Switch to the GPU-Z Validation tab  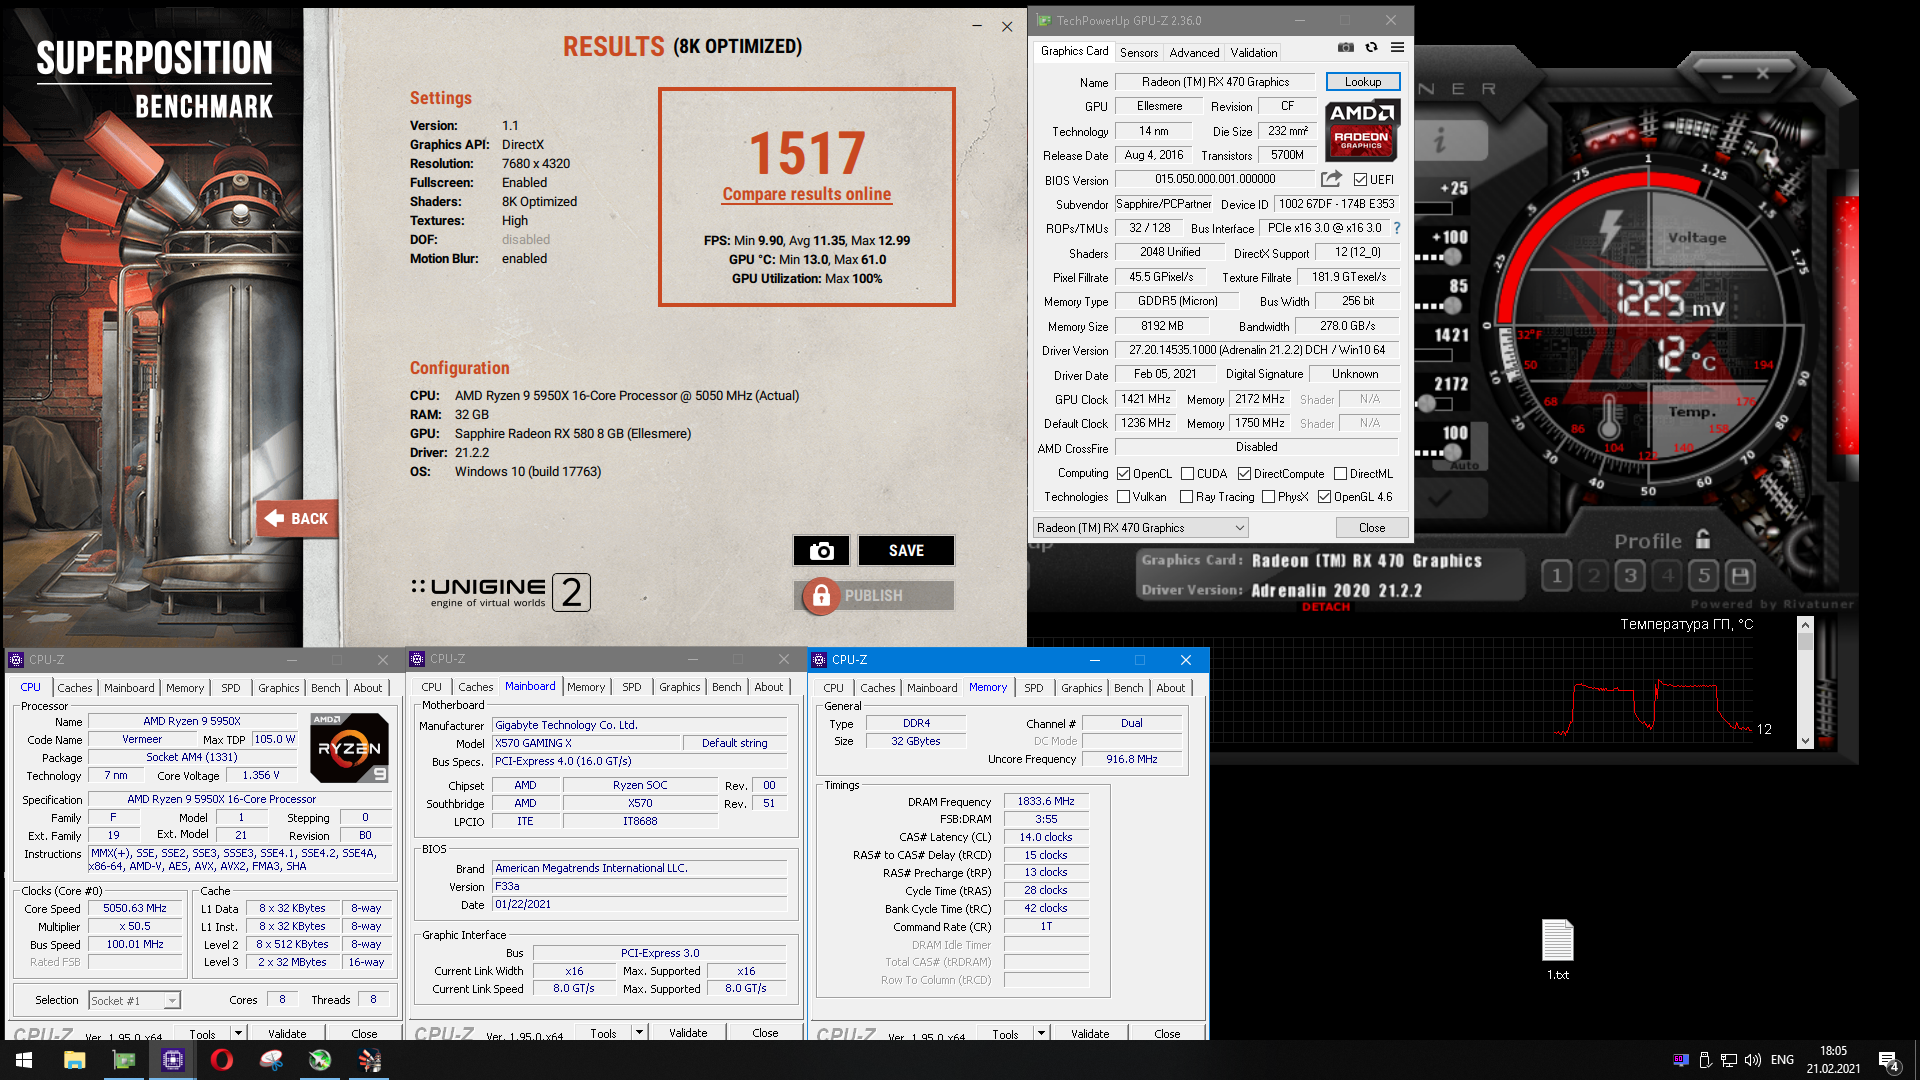(1254, 53)
